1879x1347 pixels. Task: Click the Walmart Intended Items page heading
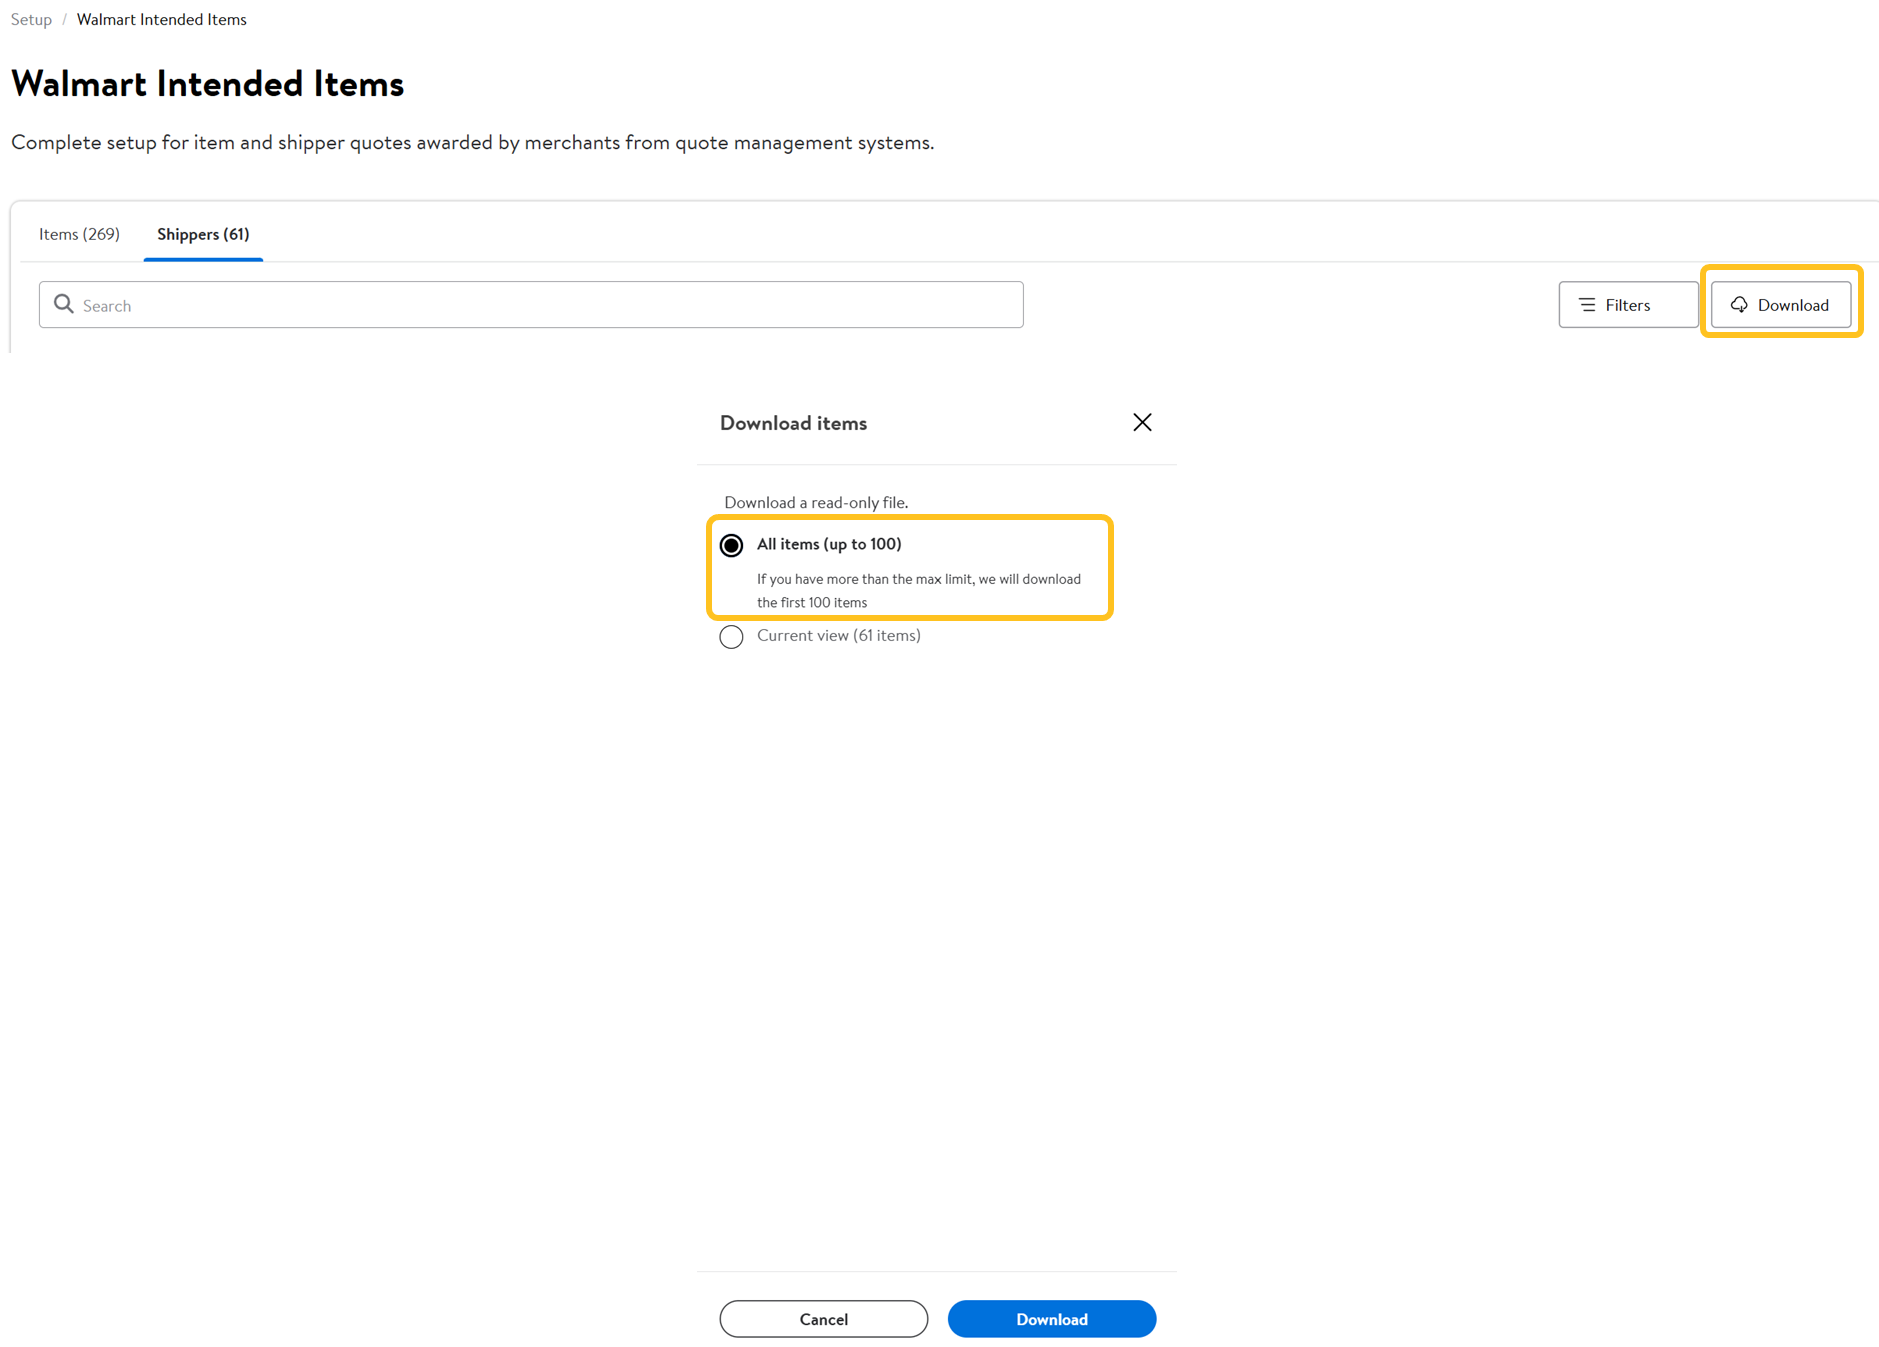coord(208,84)
